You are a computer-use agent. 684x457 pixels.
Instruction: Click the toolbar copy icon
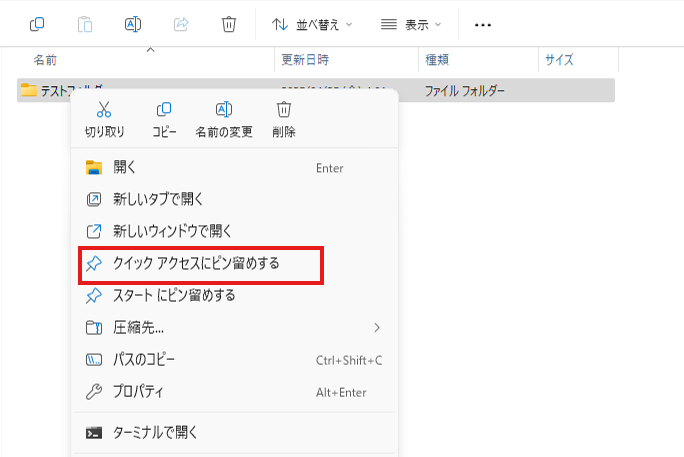[37, 24]
